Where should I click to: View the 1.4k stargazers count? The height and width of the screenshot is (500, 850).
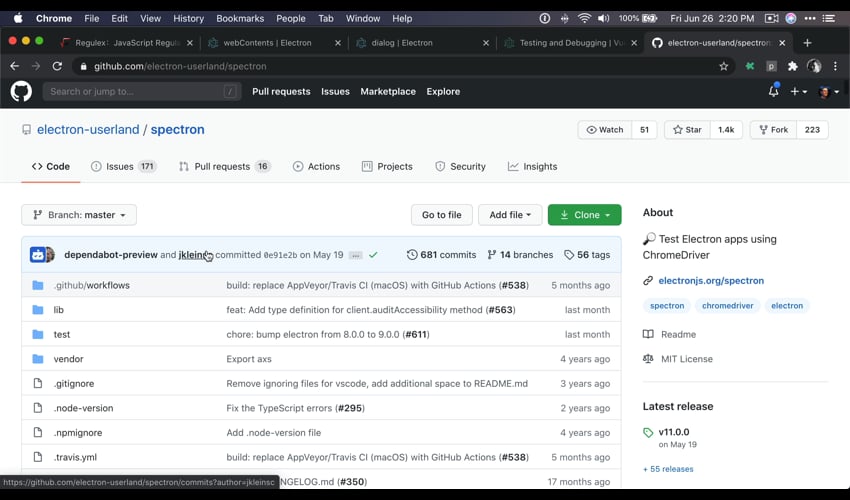726,130
